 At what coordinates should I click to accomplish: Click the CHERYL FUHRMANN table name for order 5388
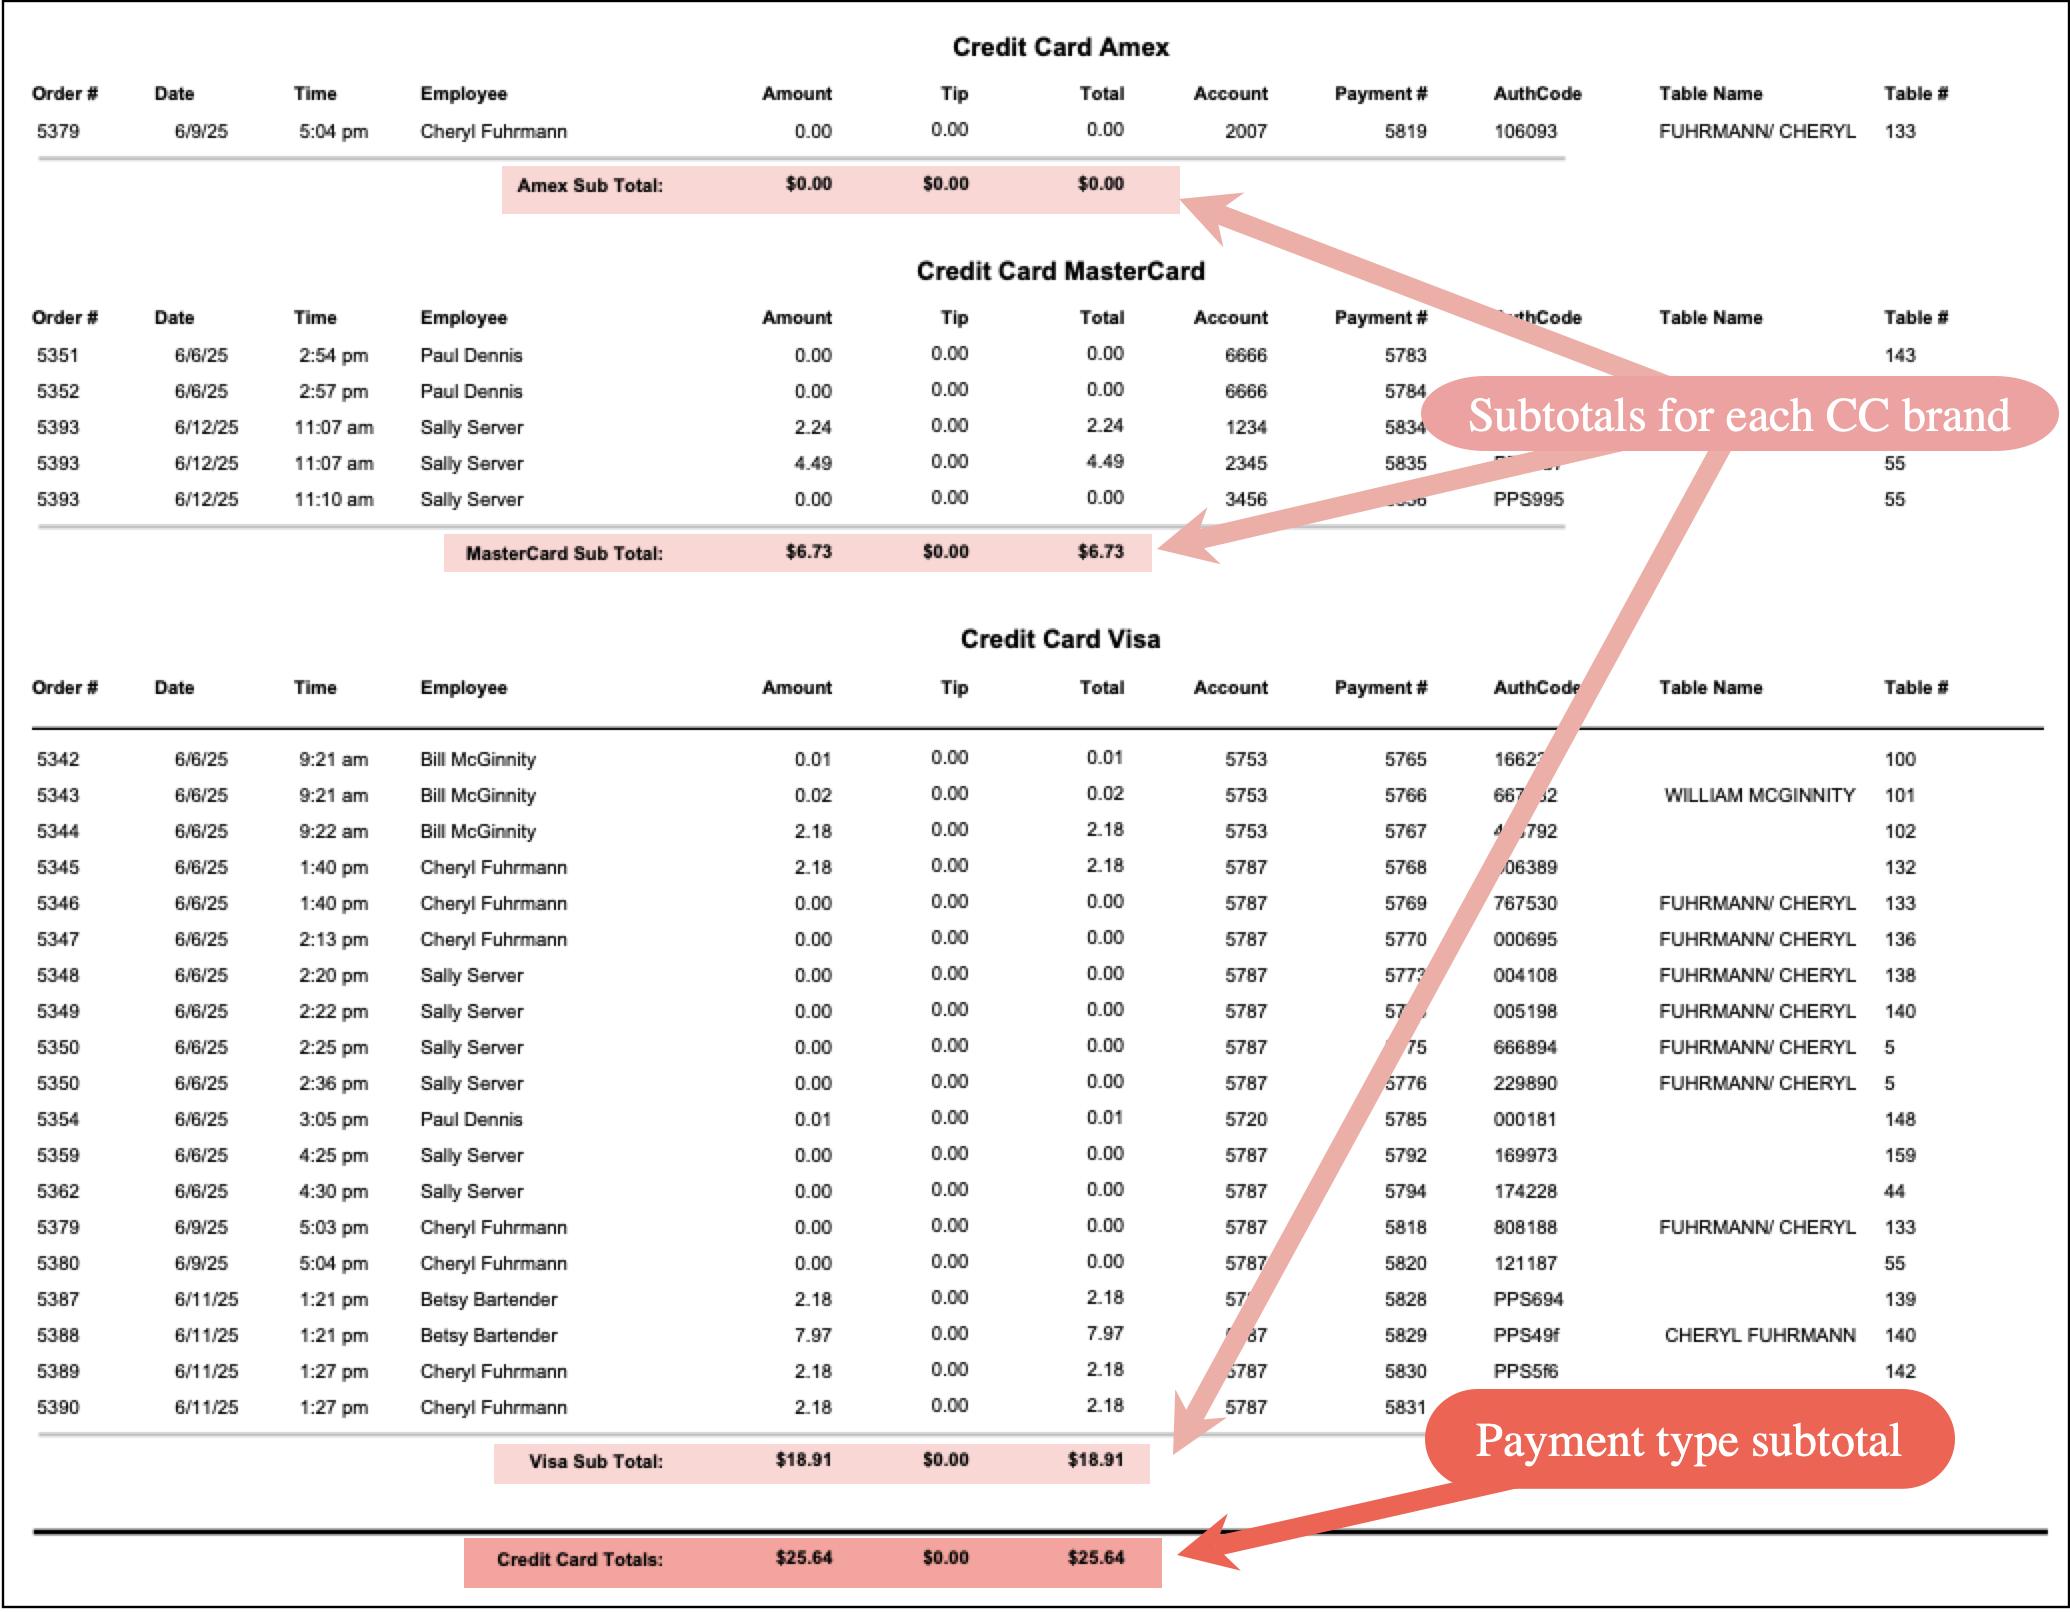coord(1759,1335)
